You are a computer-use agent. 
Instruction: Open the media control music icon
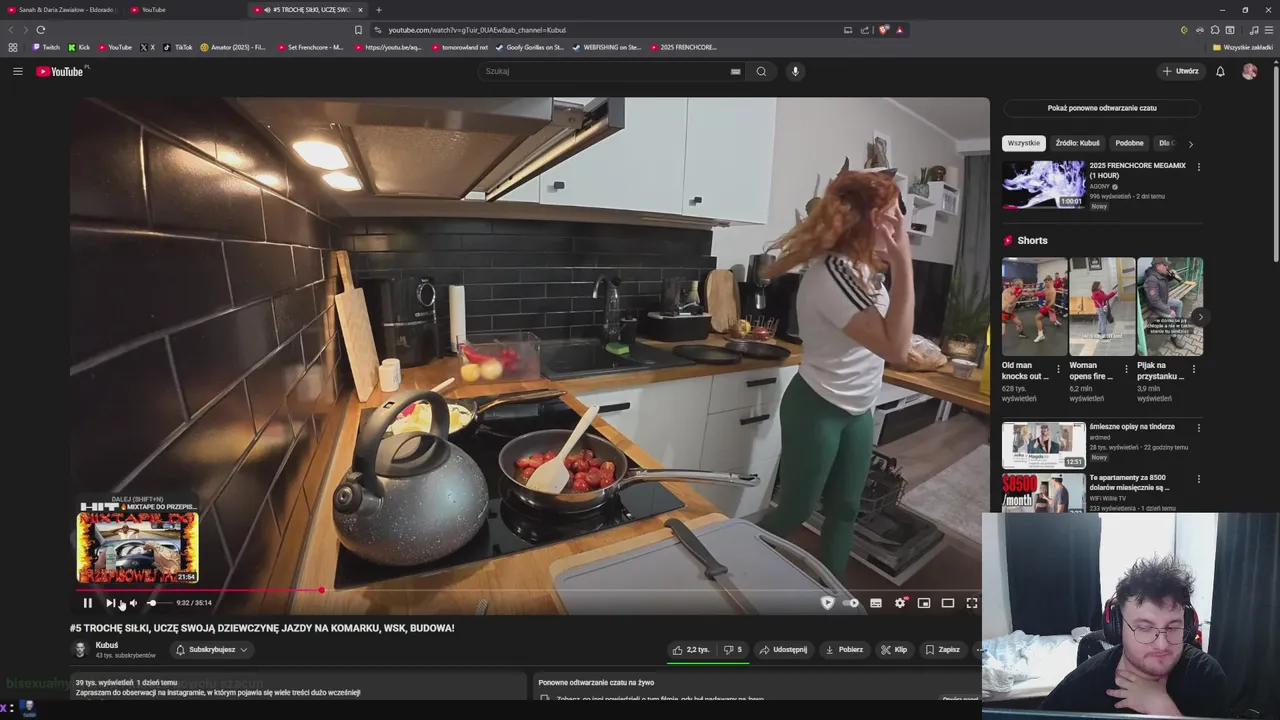pyautogui.click(x=1254, y=30)
